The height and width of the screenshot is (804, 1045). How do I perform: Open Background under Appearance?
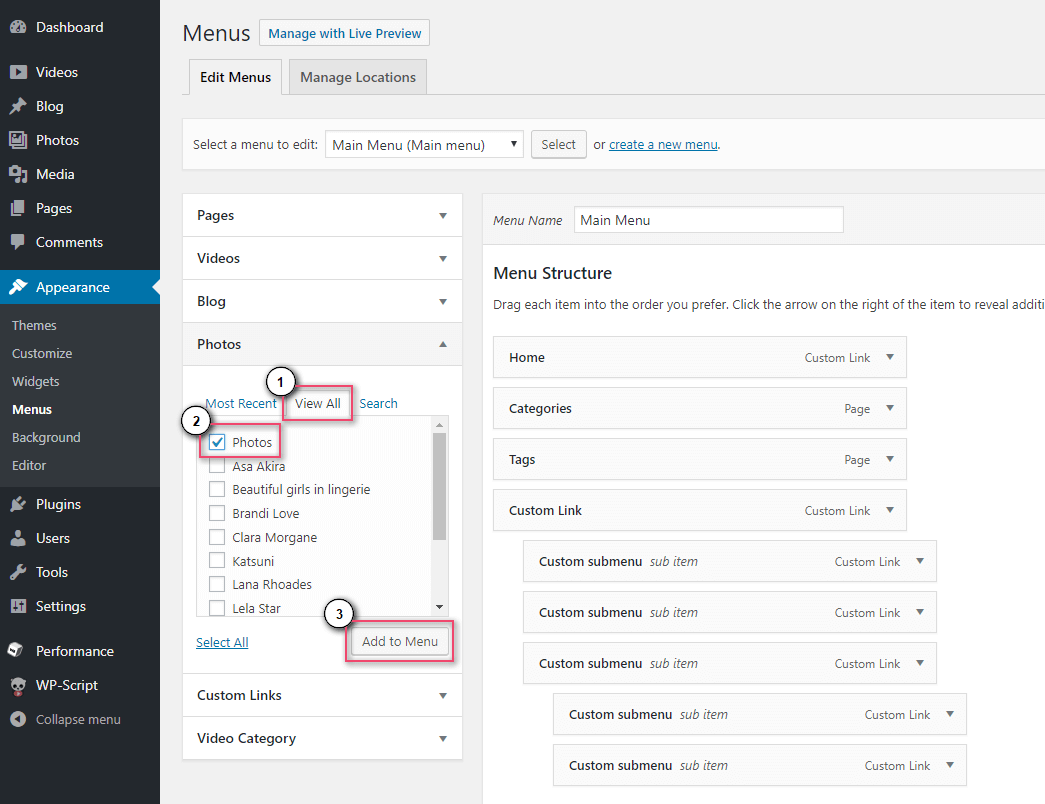46,437
